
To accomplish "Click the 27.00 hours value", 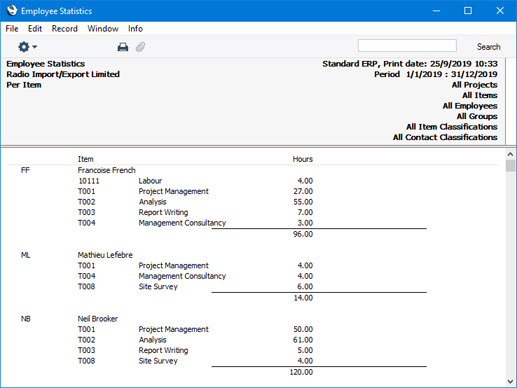I will 303,191.
